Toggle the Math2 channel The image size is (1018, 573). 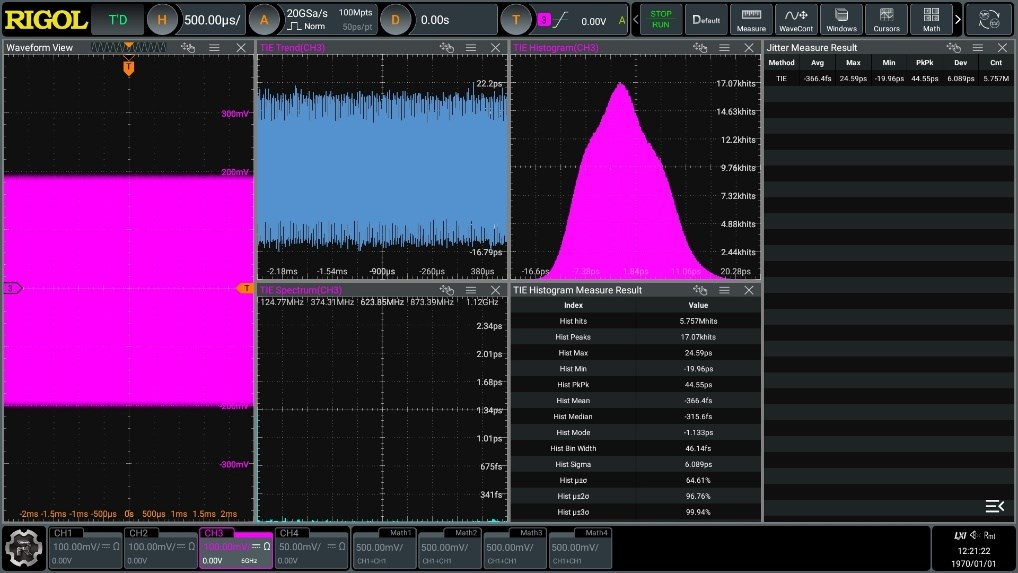click(449, 548)
